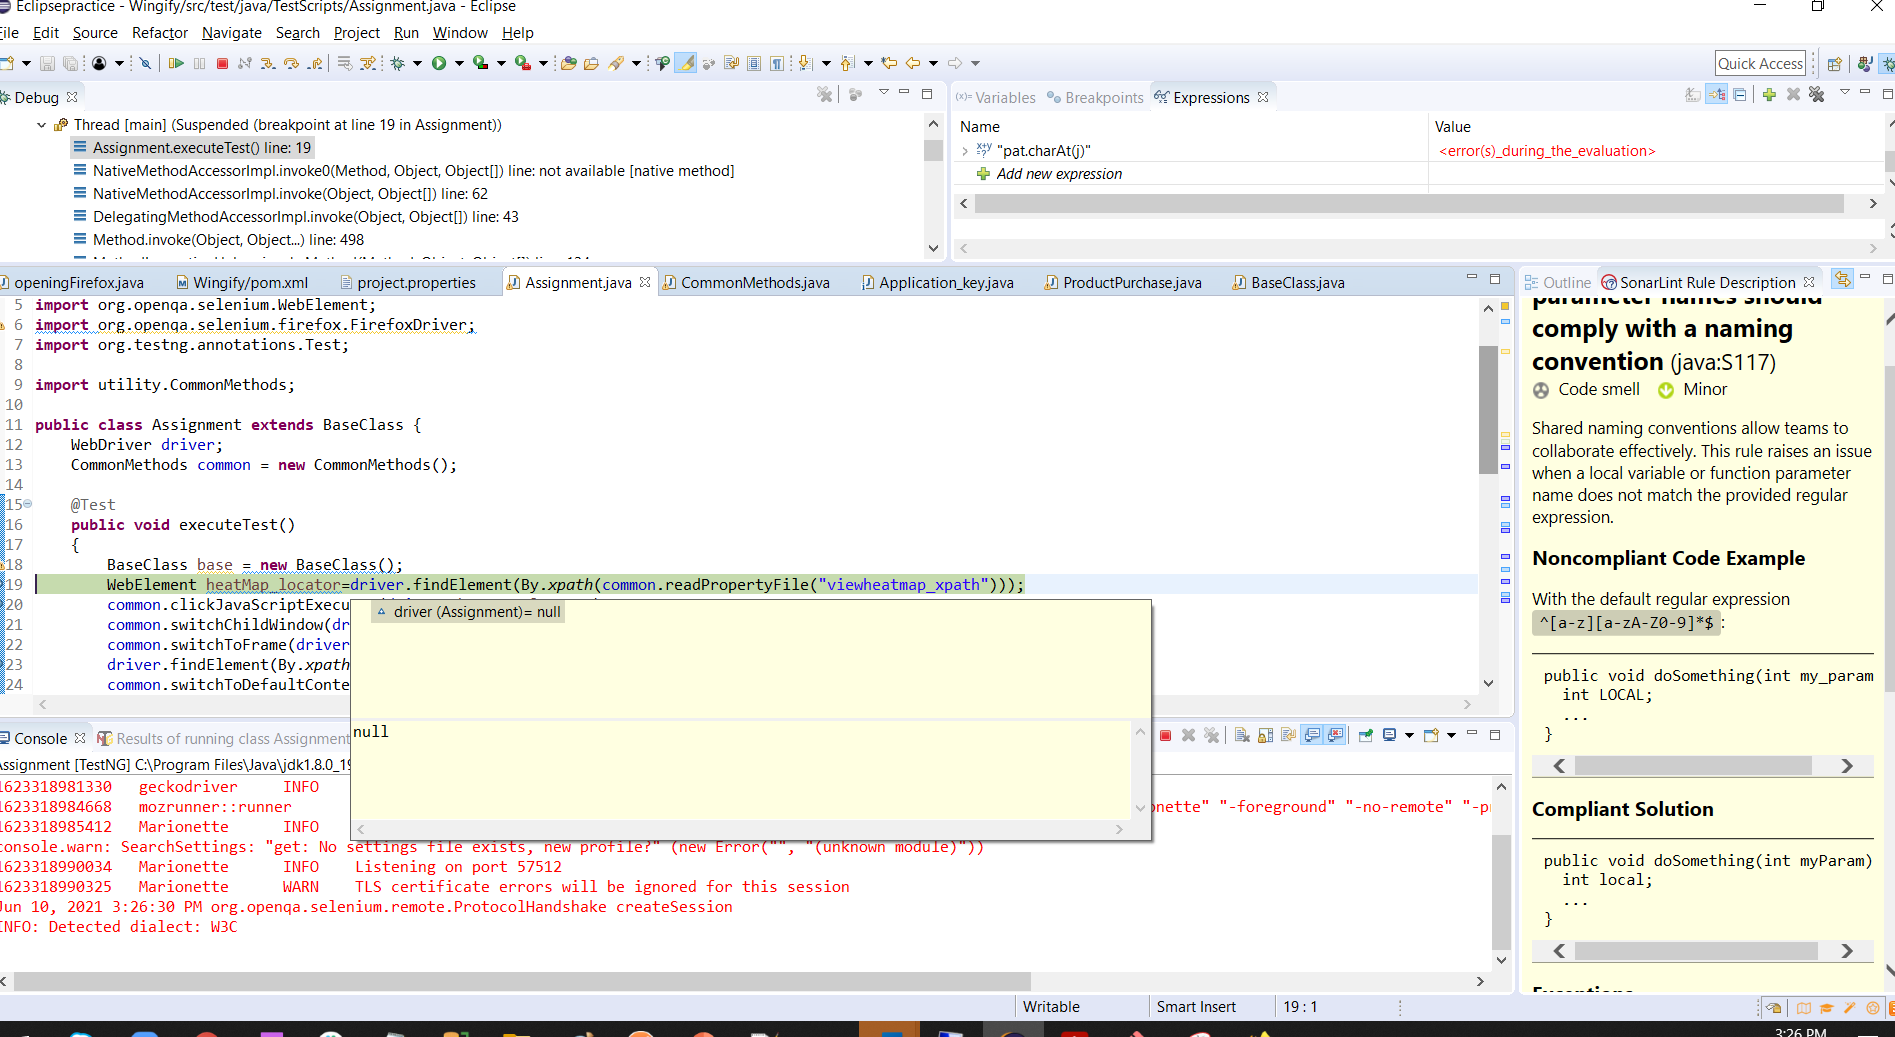Click Open New Console icon

tap(1431, 736)
